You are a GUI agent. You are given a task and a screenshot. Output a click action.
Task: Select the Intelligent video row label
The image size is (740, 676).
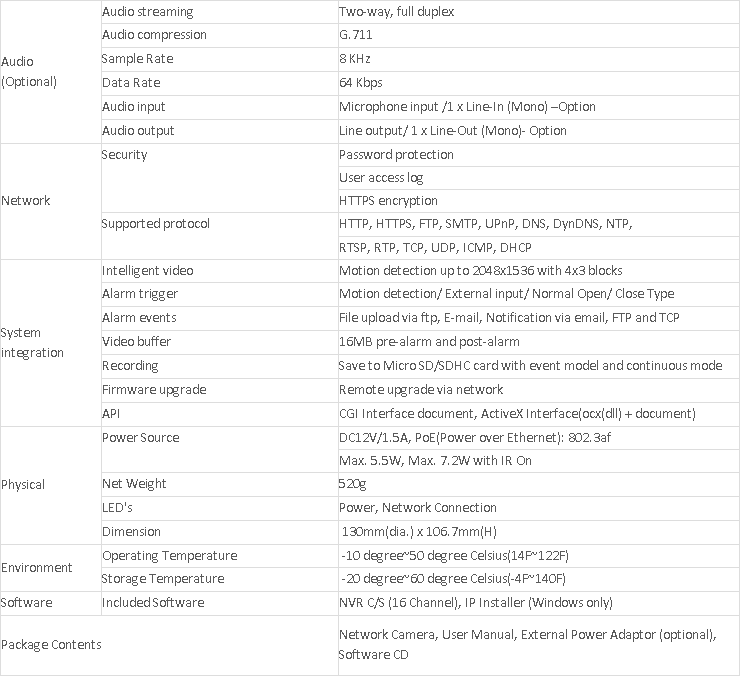point(147,271)
